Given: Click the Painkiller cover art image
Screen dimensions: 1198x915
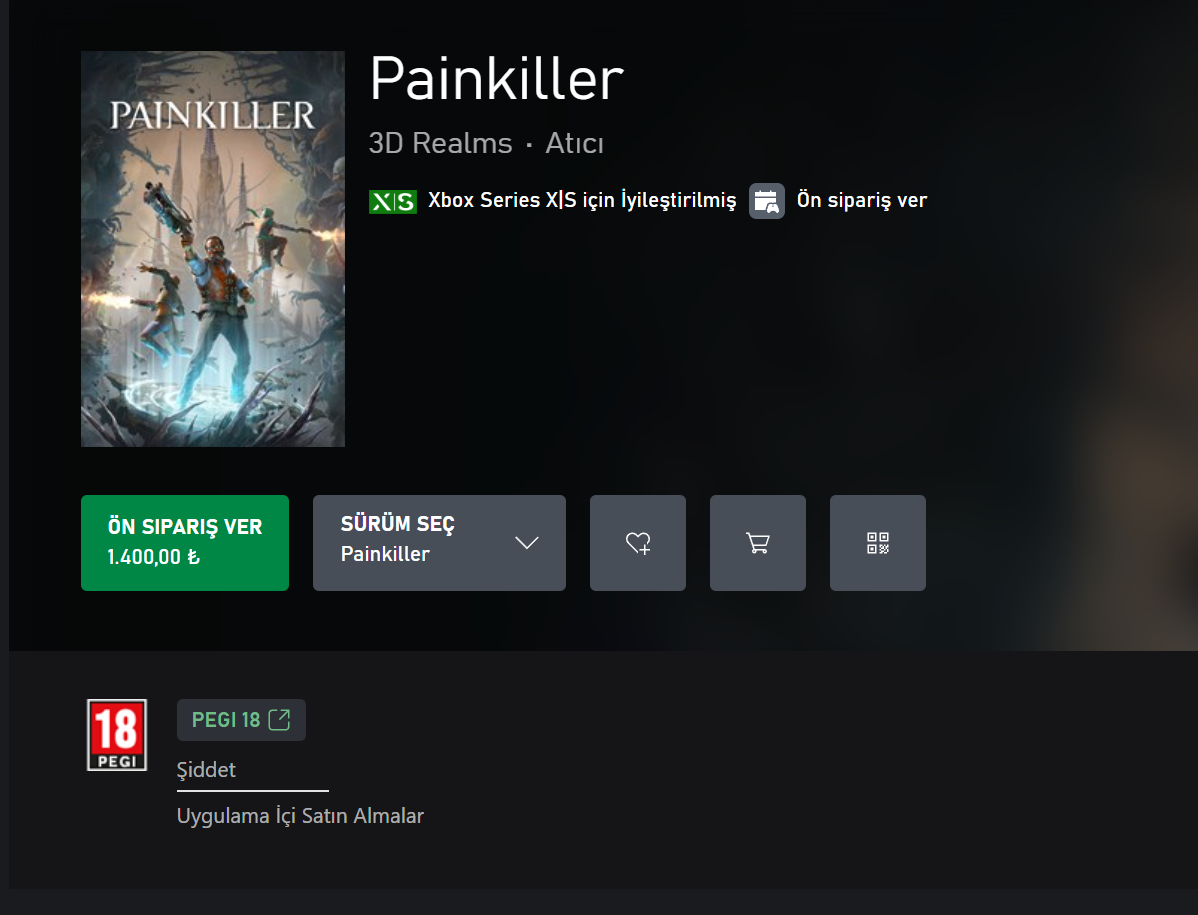Looking at the screenshot, I should click(x=212, y=249).
